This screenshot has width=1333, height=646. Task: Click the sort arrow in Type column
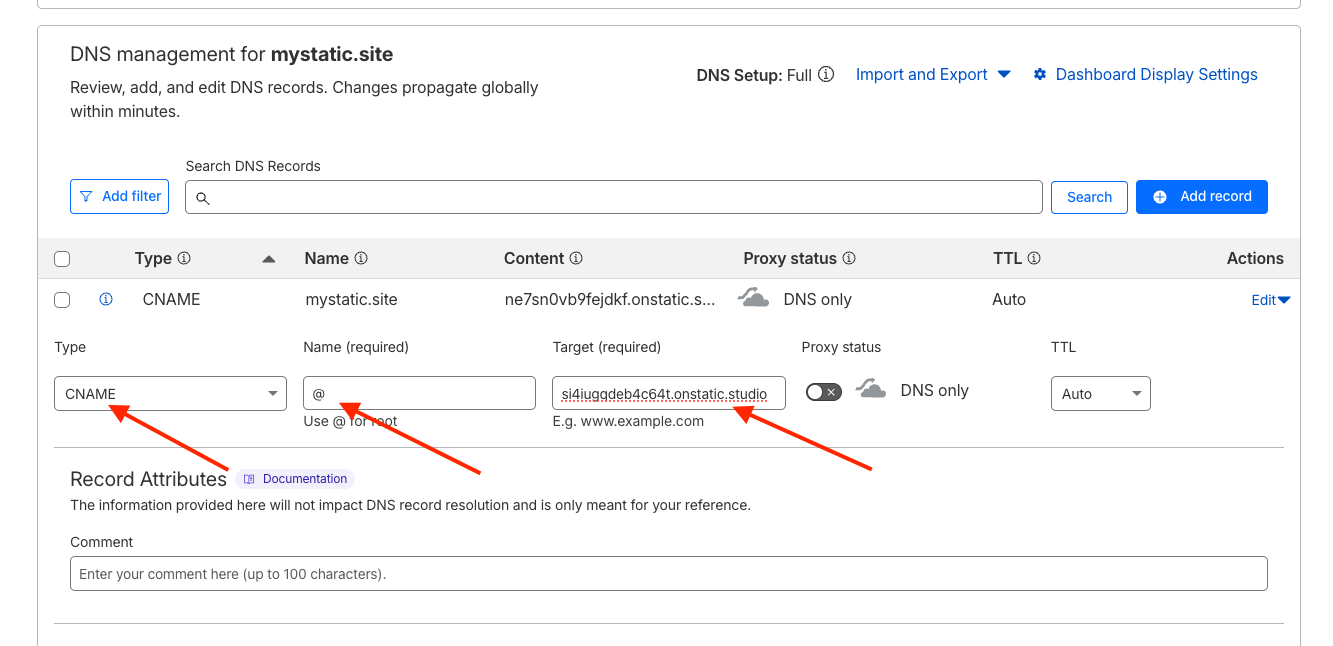click(x=268, y=259)
